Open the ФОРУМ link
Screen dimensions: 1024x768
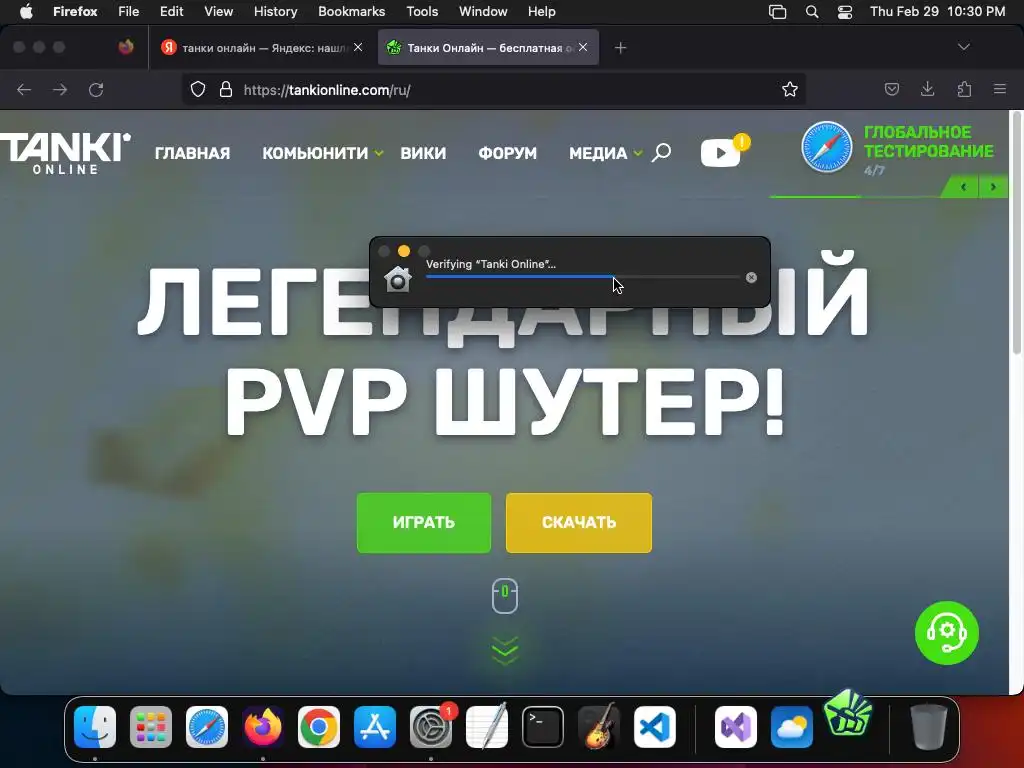coord(507,153)
